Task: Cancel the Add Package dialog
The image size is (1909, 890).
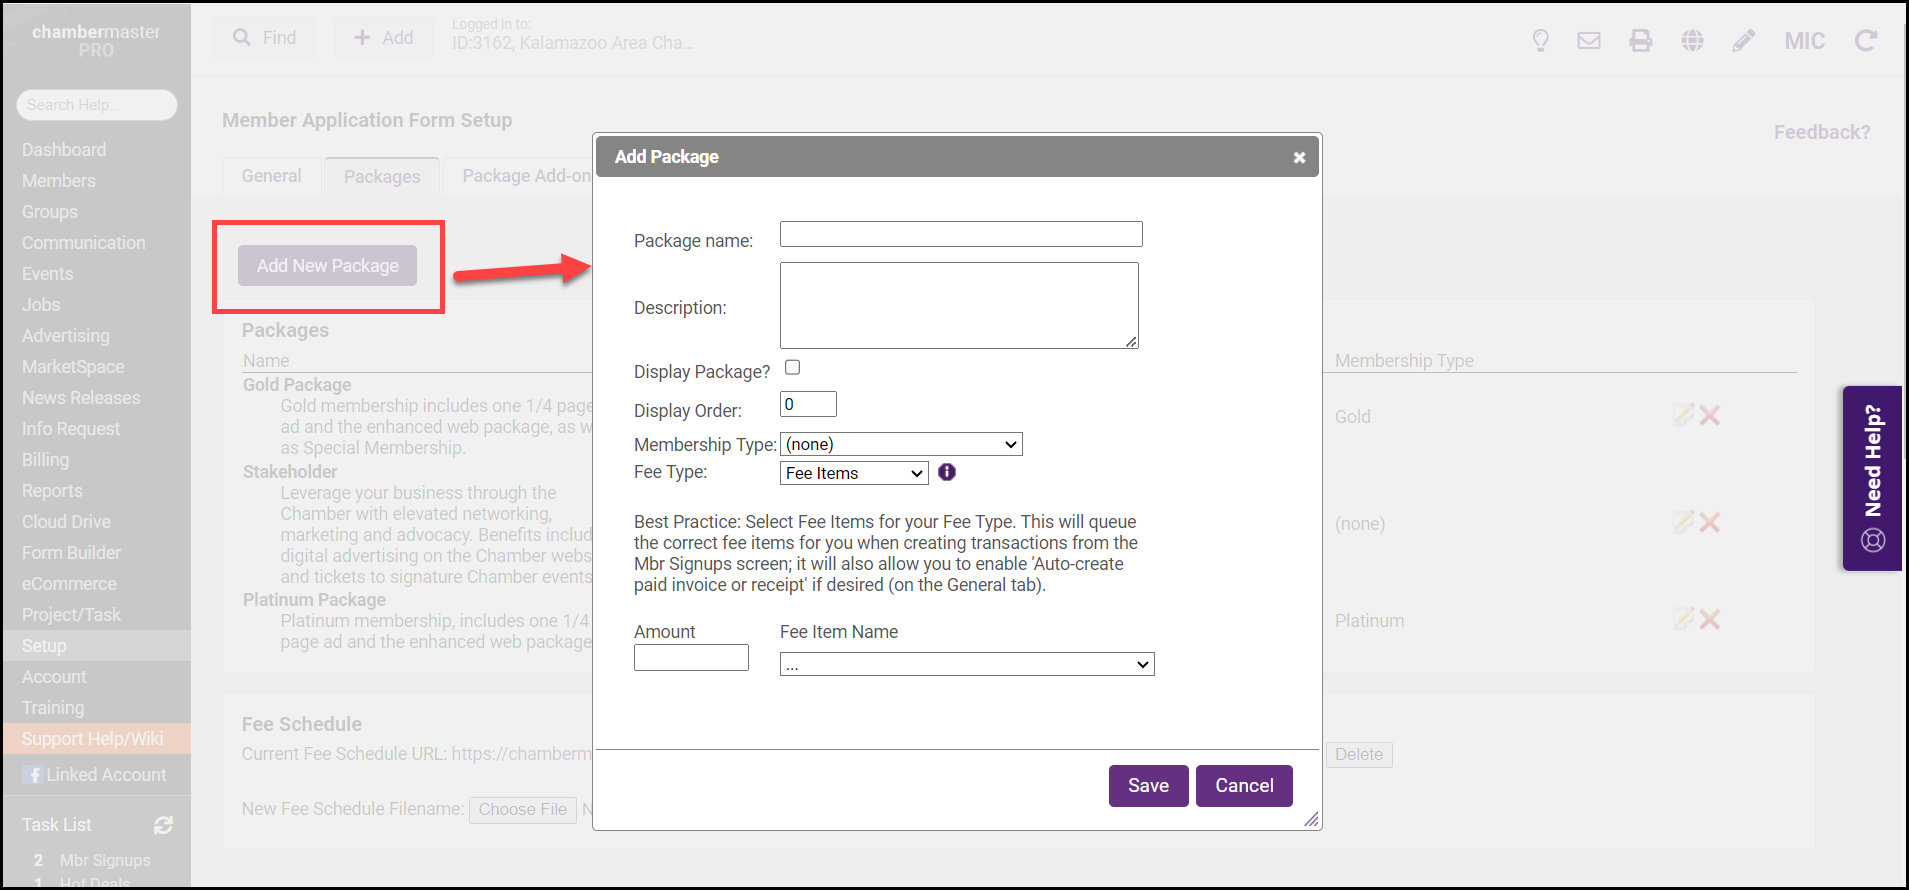Action: point(1244,786)
